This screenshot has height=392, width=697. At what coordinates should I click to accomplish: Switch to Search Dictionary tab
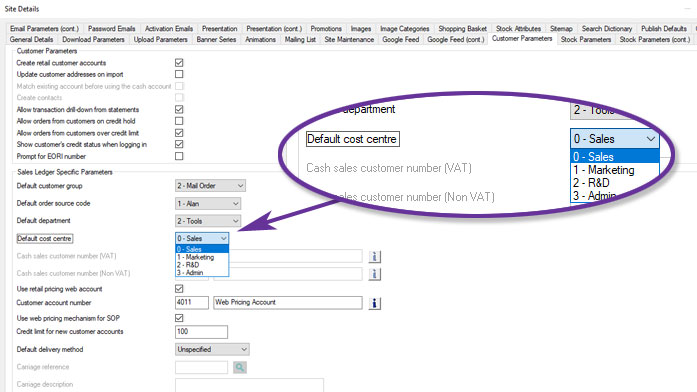(607, 28)
